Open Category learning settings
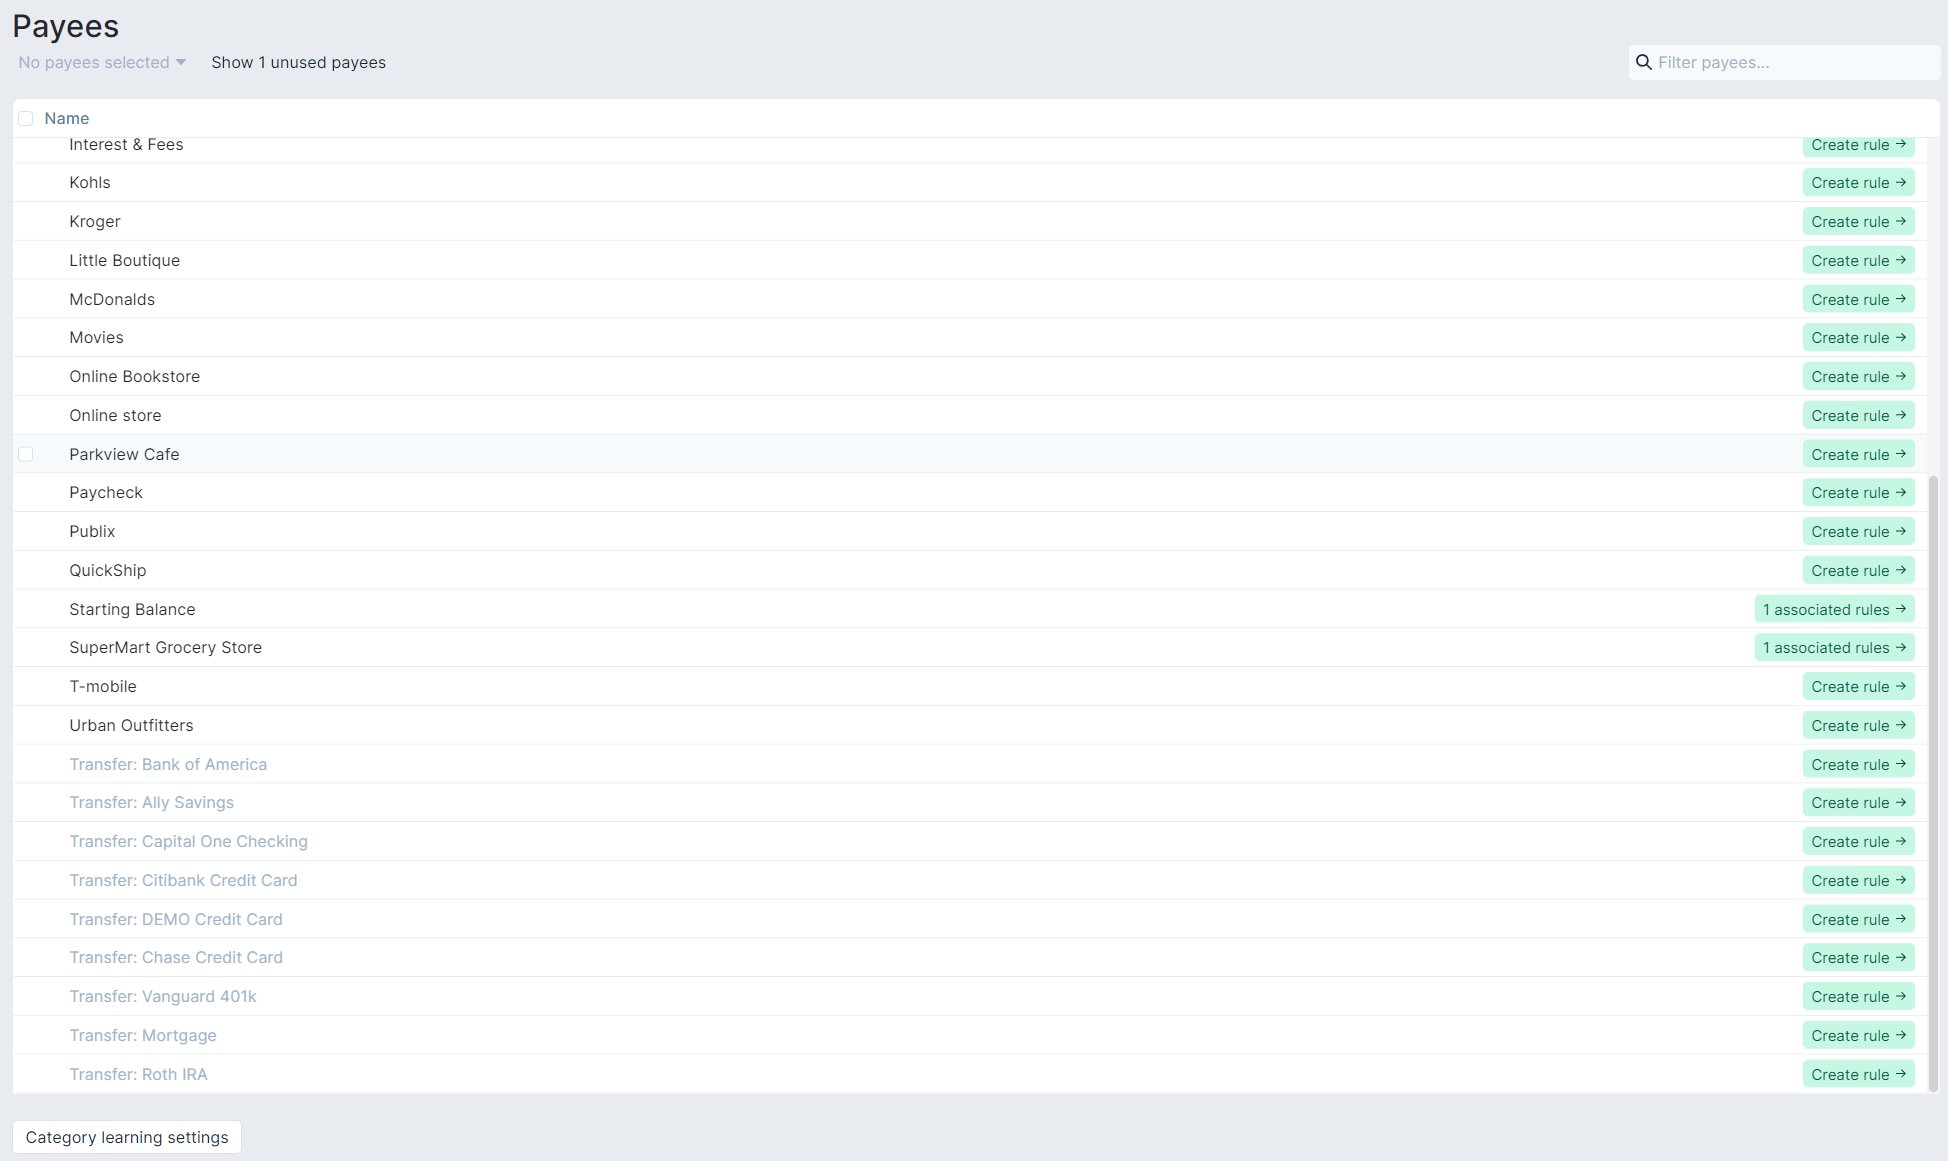Viewport: 1948px width, 1161px height. click(x=126, y=1137)
